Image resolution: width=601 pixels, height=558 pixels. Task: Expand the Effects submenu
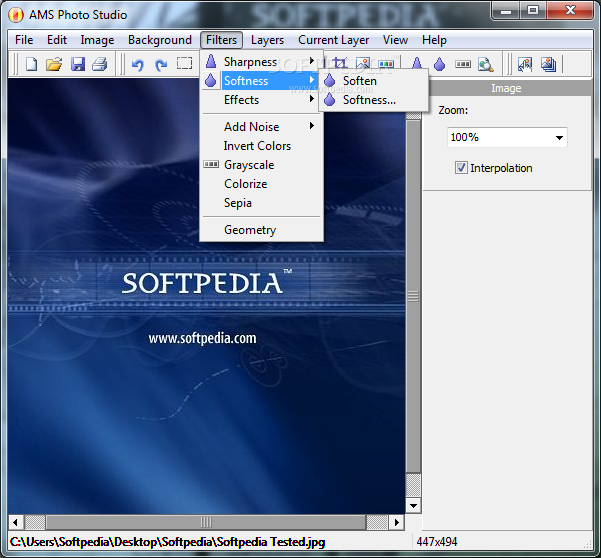point(262,100)
